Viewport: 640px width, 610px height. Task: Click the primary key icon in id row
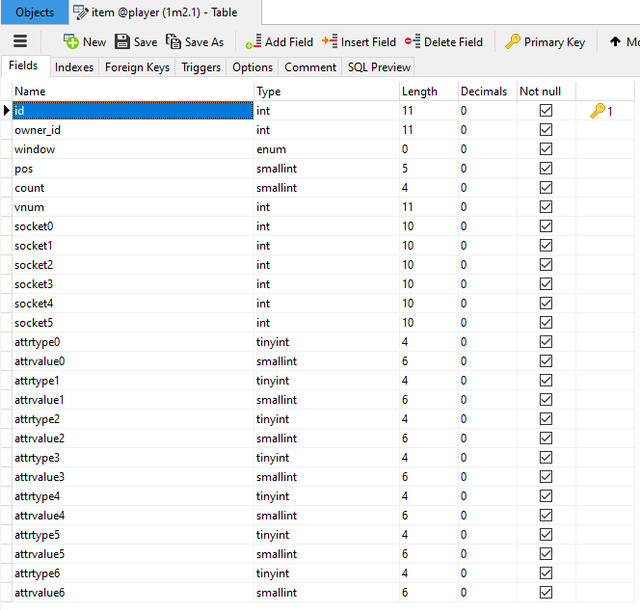tap(598, 111)
